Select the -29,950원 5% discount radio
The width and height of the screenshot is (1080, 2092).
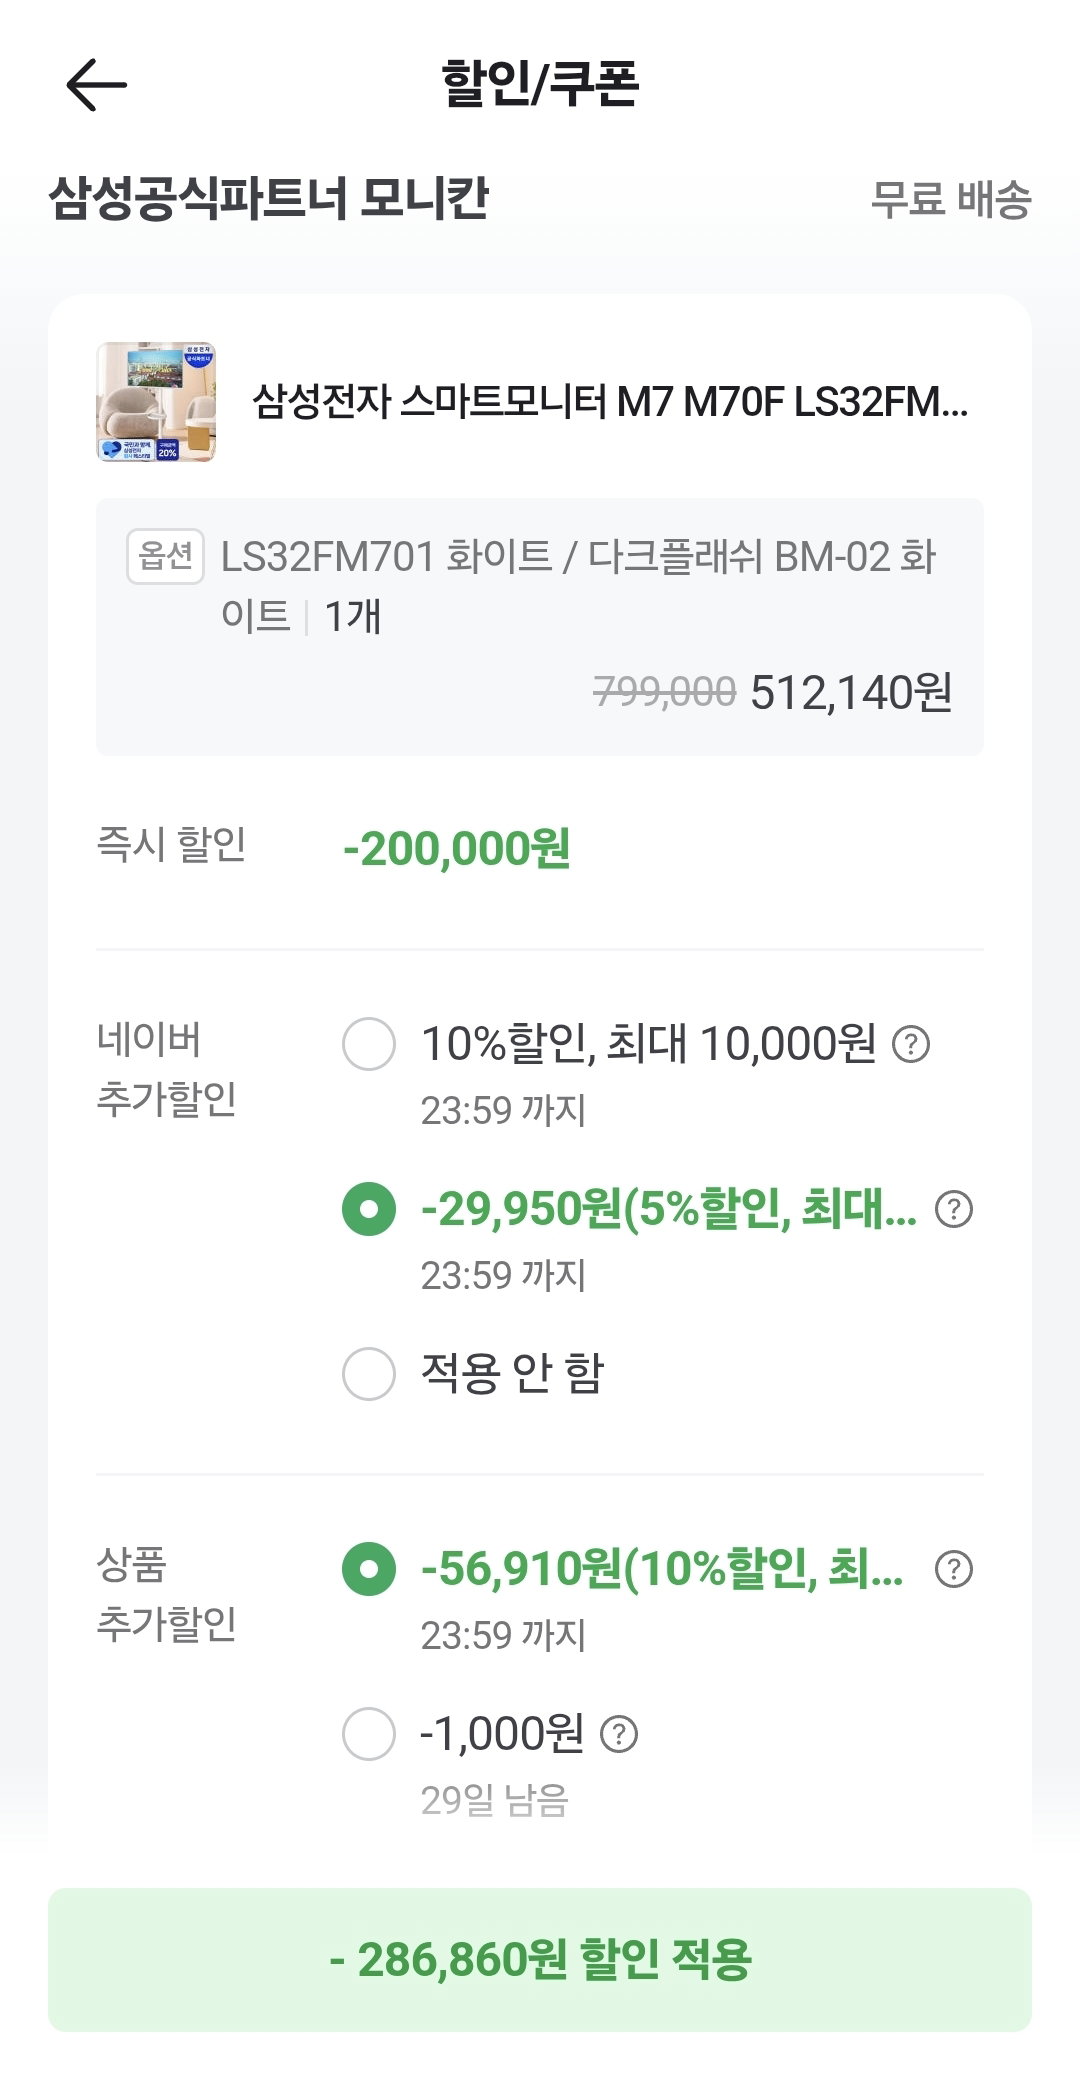point(369,1209)
